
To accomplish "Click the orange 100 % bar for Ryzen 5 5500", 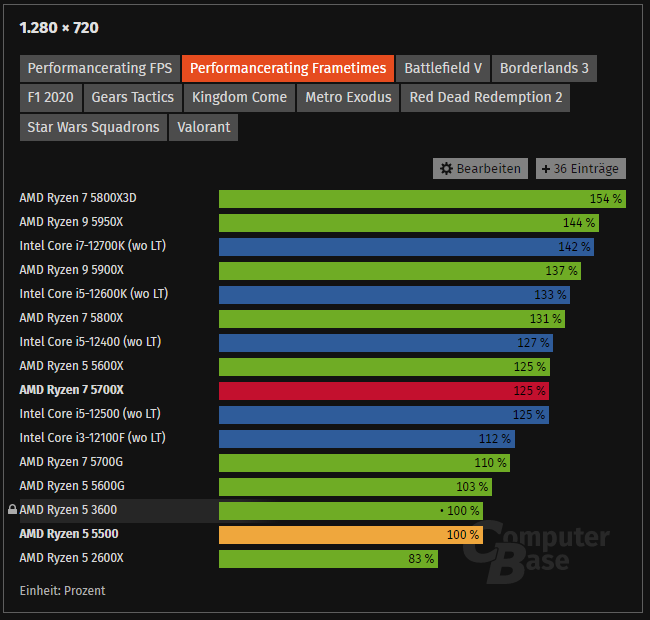I will coord(351,535).
